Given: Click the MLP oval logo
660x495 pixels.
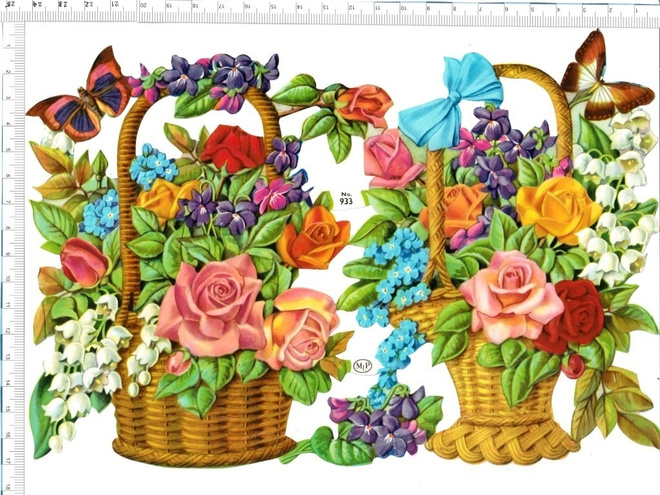Looking at the screenshot, I should [x=362, y=366].
